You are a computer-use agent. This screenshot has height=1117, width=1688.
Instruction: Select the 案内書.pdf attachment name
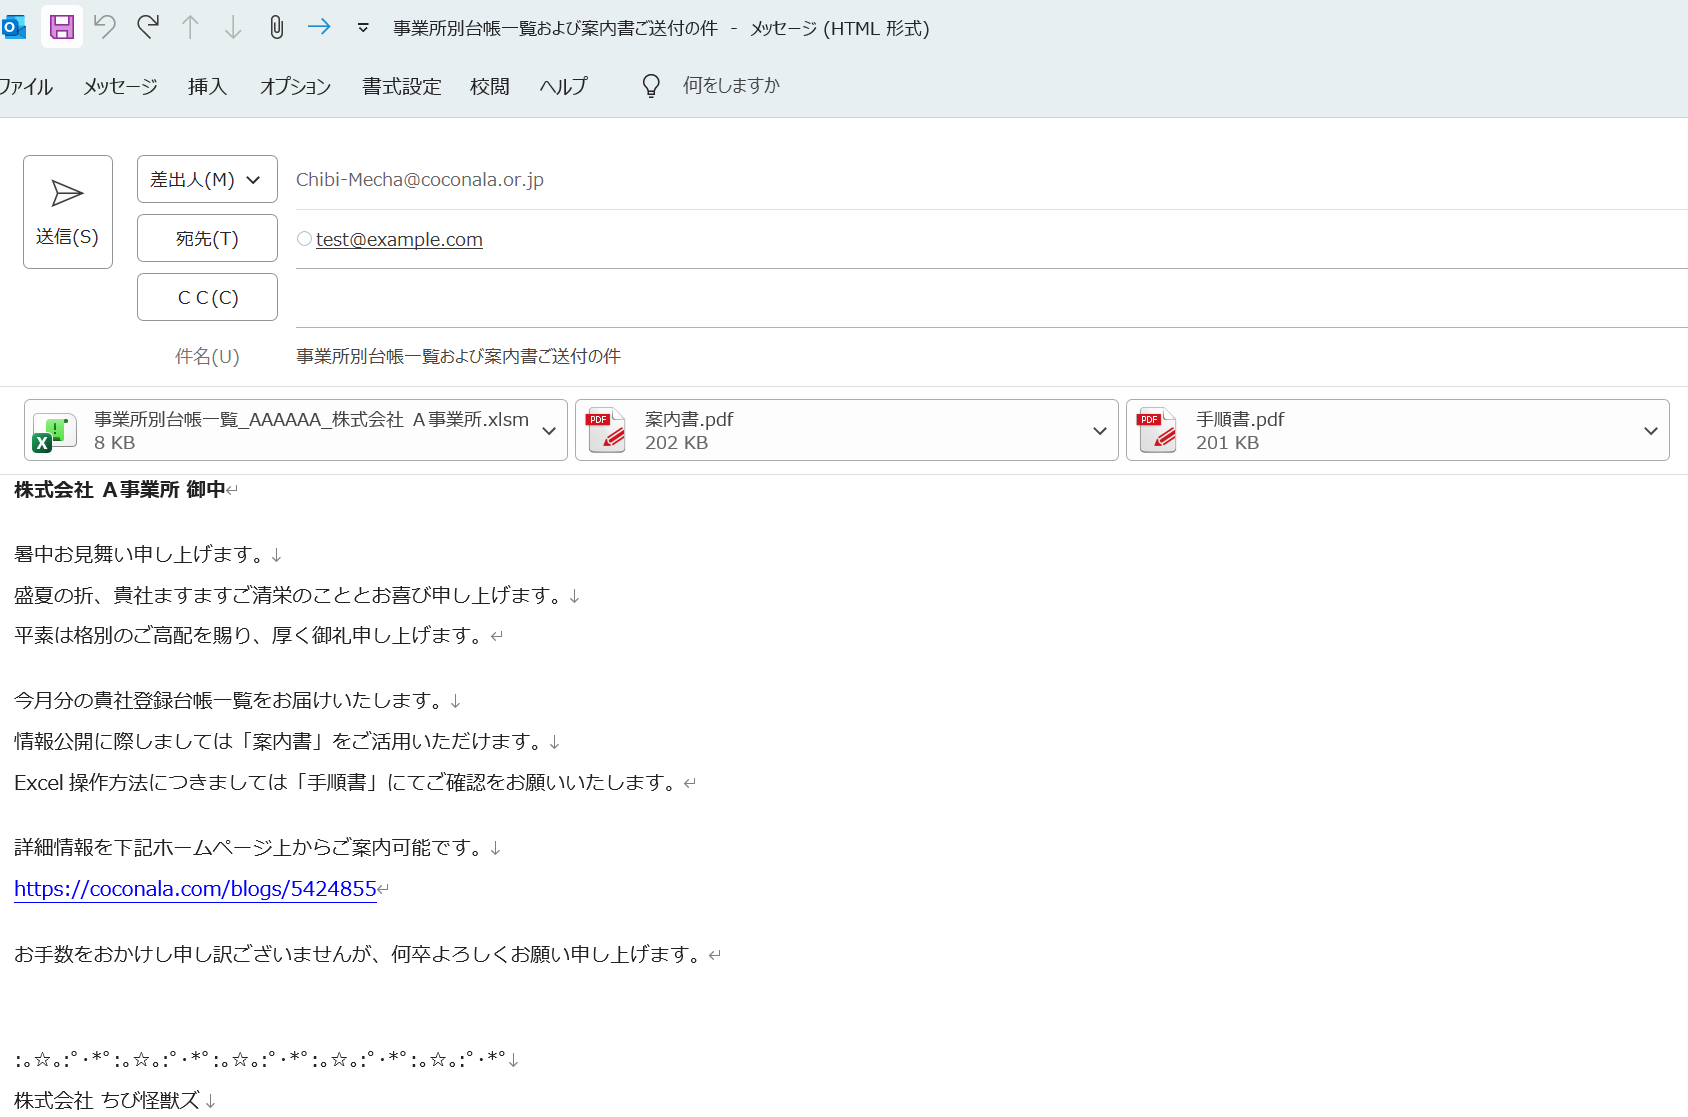pos(689,420)
